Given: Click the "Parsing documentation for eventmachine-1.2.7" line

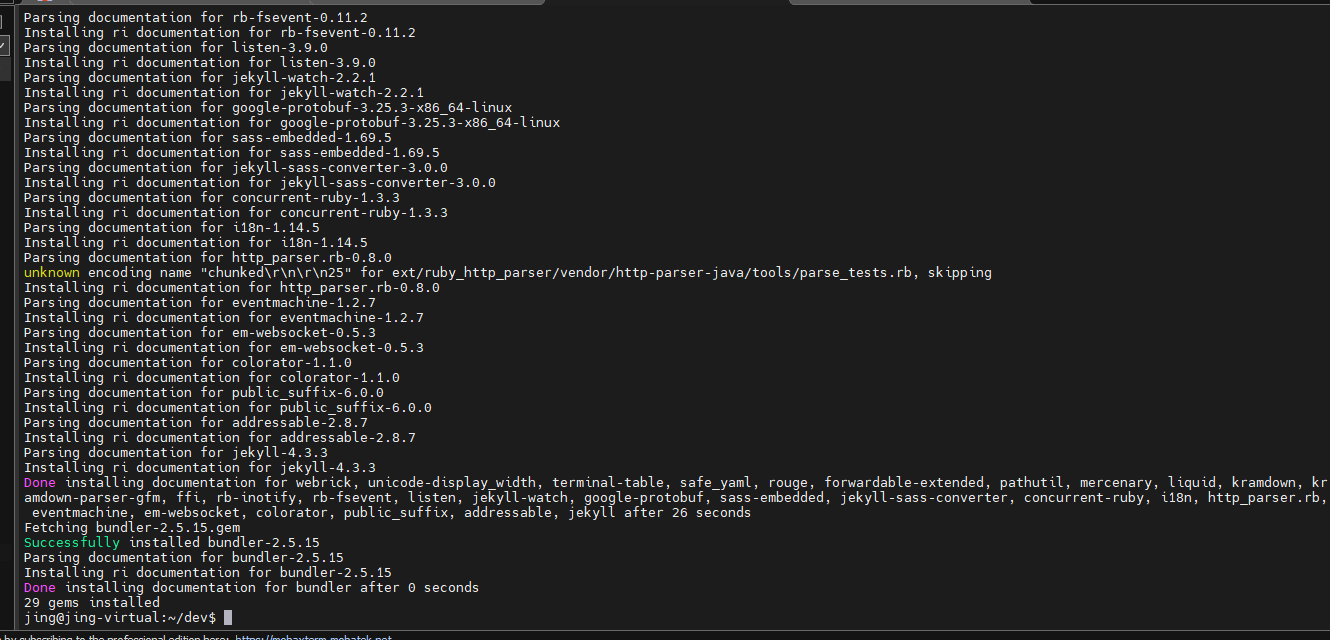Looking at the screenshot, I should pyautogui.click(x=200, y=302).
